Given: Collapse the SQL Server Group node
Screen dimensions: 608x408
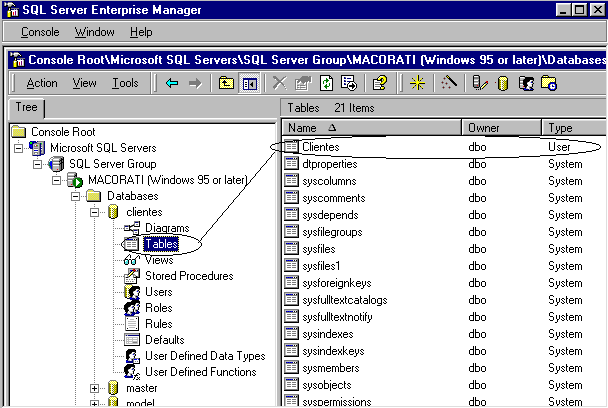Looking at the screenshot, I should [x=37, y=164].
